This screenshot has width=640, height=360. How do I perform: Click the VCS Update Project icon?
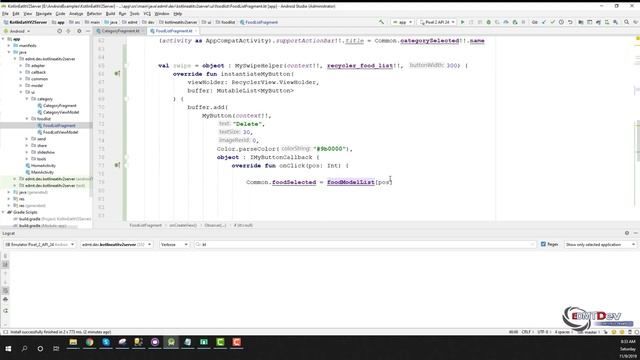coord(544,22)
